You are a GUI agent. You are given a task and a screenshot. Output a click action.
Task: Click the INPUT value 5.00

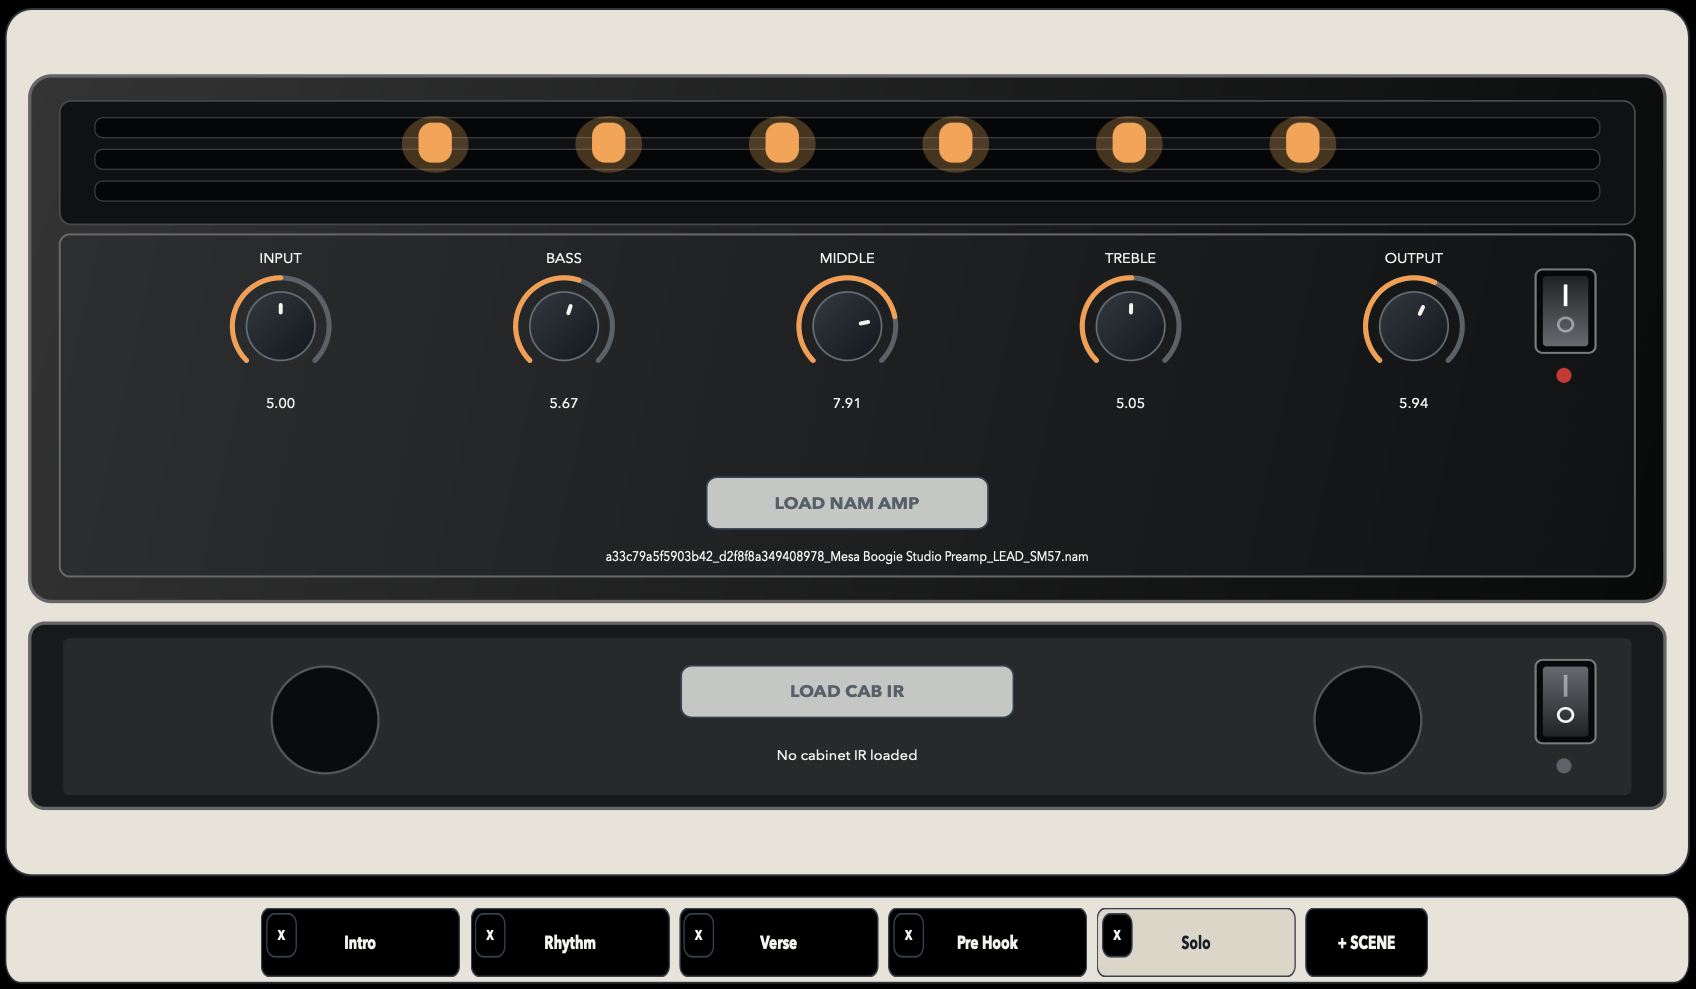280,403
